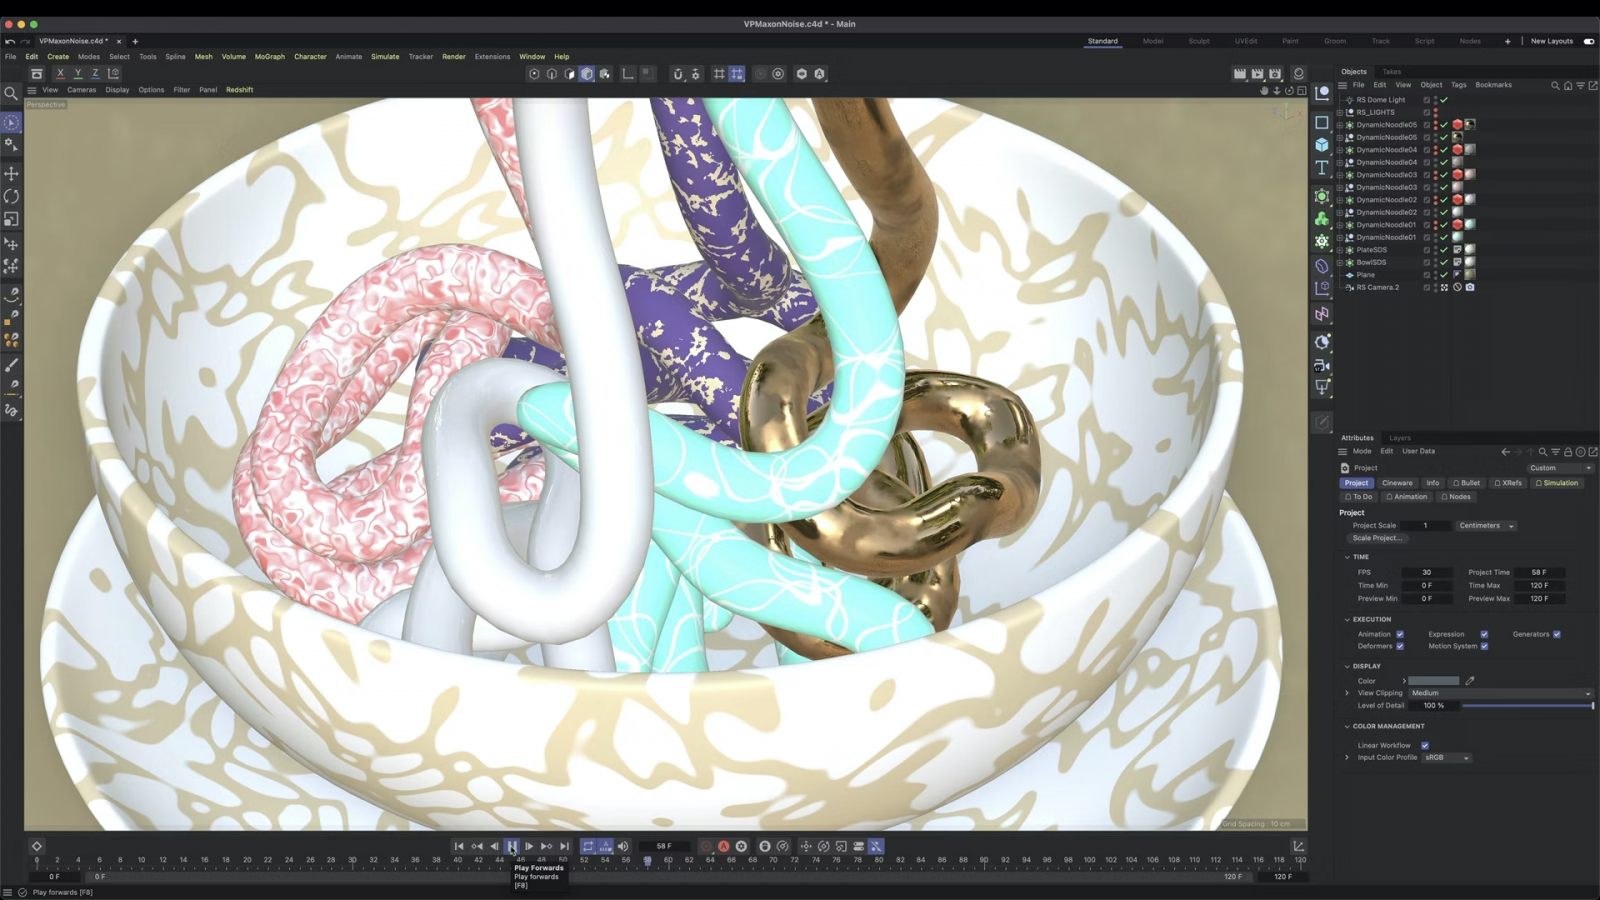Click the current frame field 58 F

[664, 846]
